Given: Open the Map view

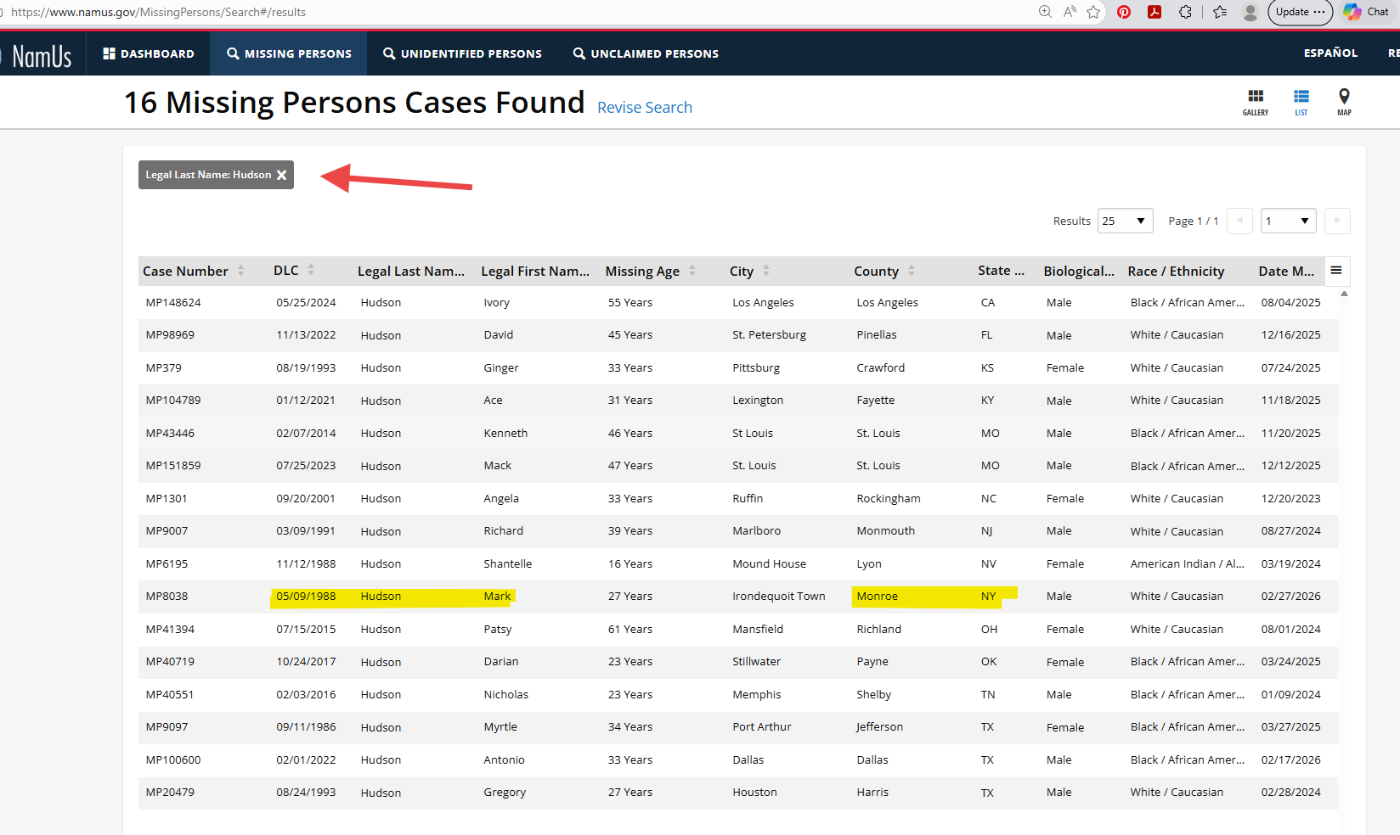Looking at the screenshot, I should click(1344, 102).
